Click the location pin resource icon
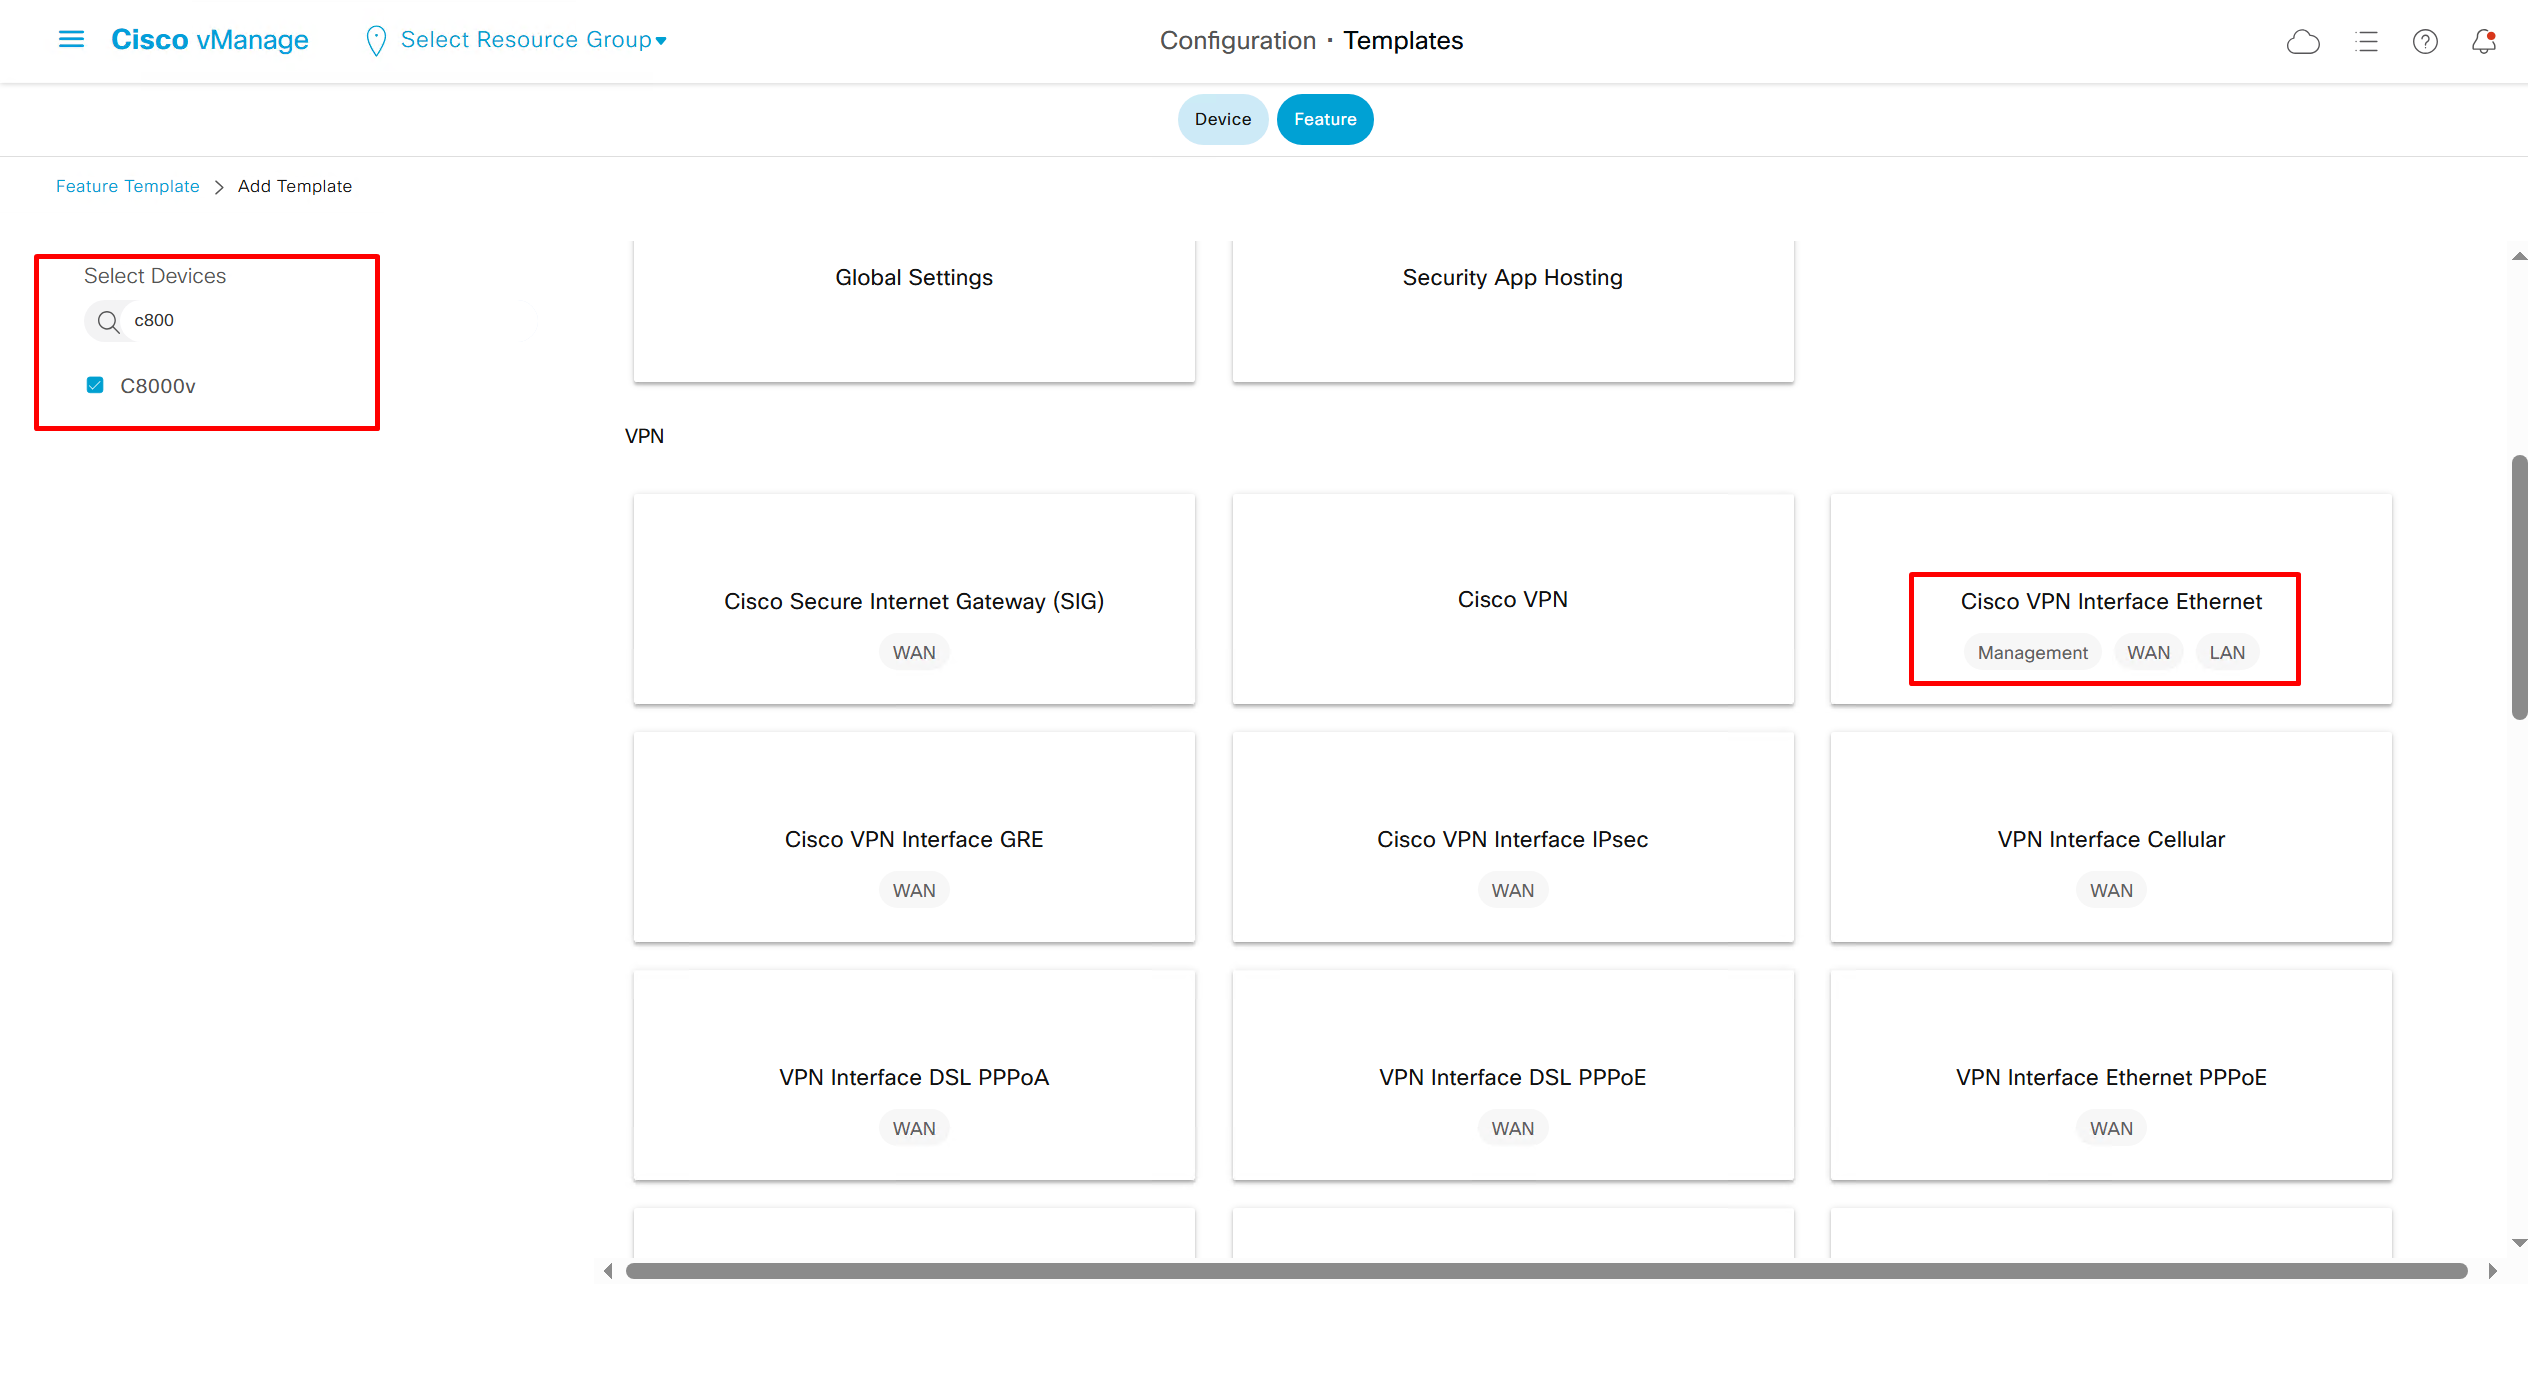2528x1377 pixels. 376,40
